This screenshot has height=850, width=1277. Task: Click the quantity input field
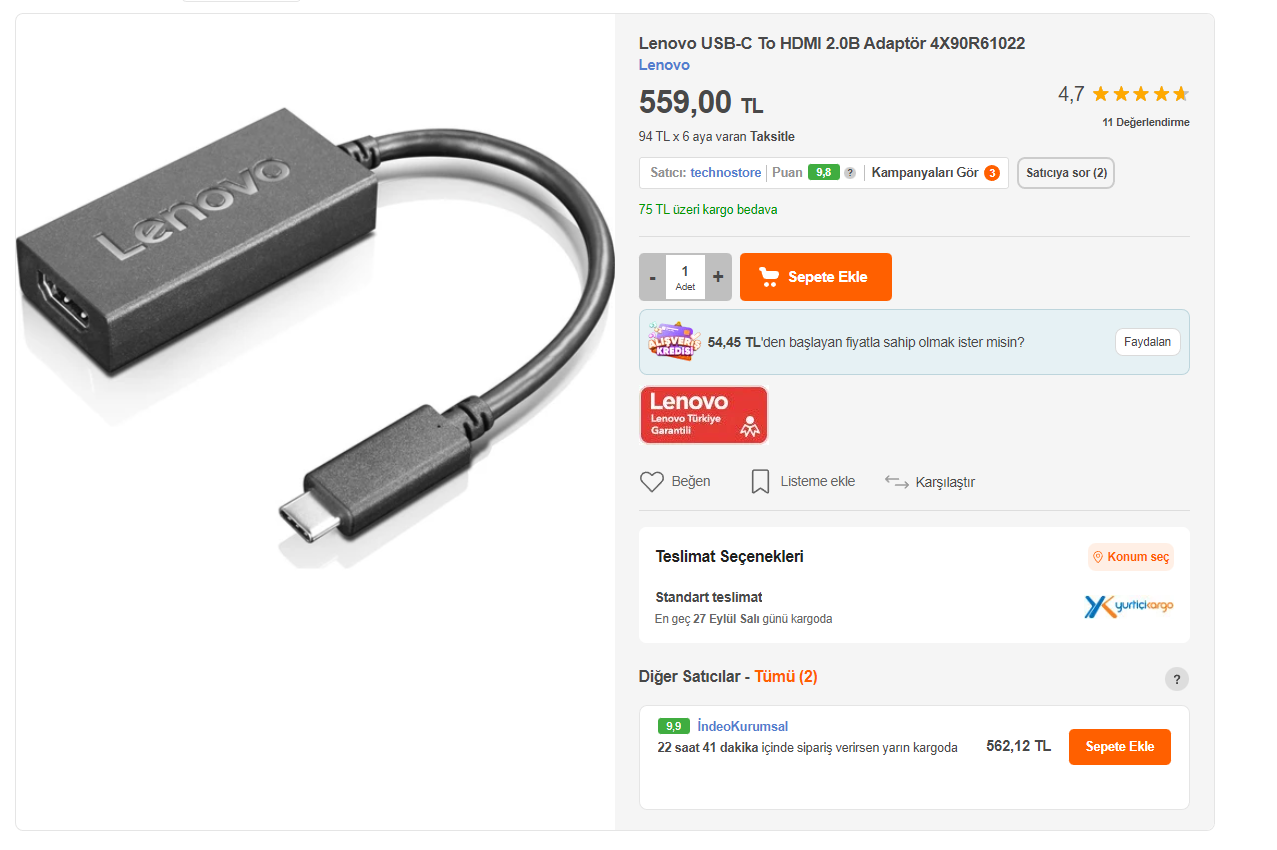[685, 272]
